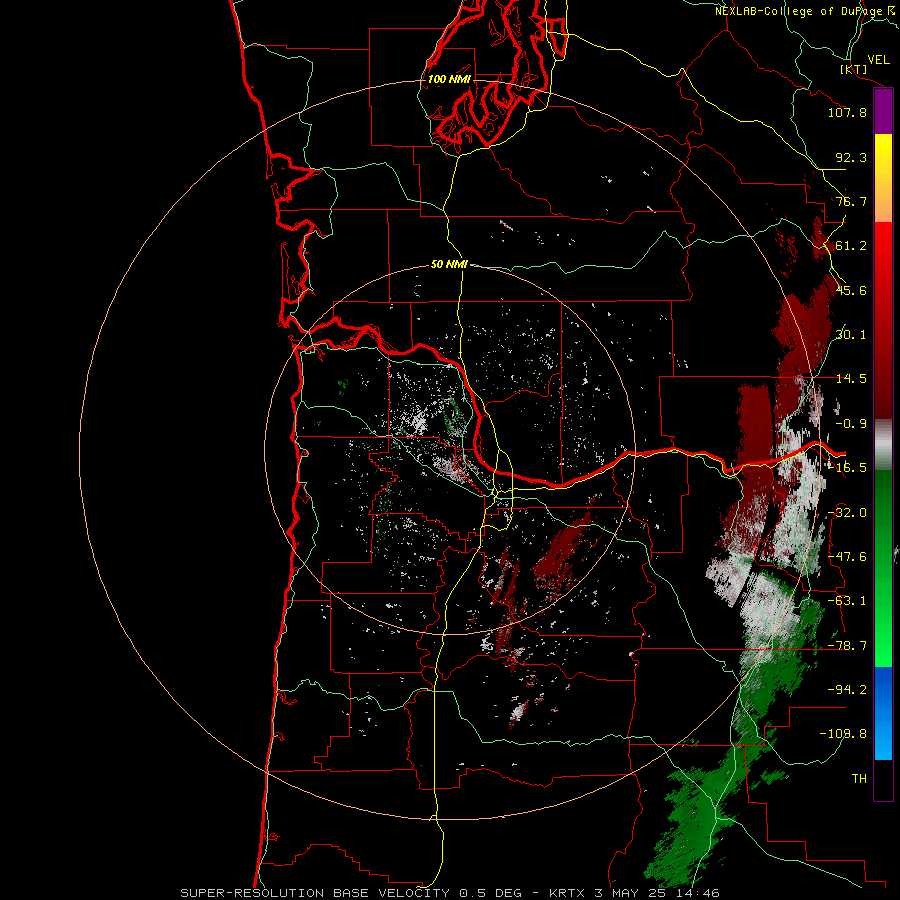Click the Super-Resolution Base Velocity caption text

pos(449,893)
